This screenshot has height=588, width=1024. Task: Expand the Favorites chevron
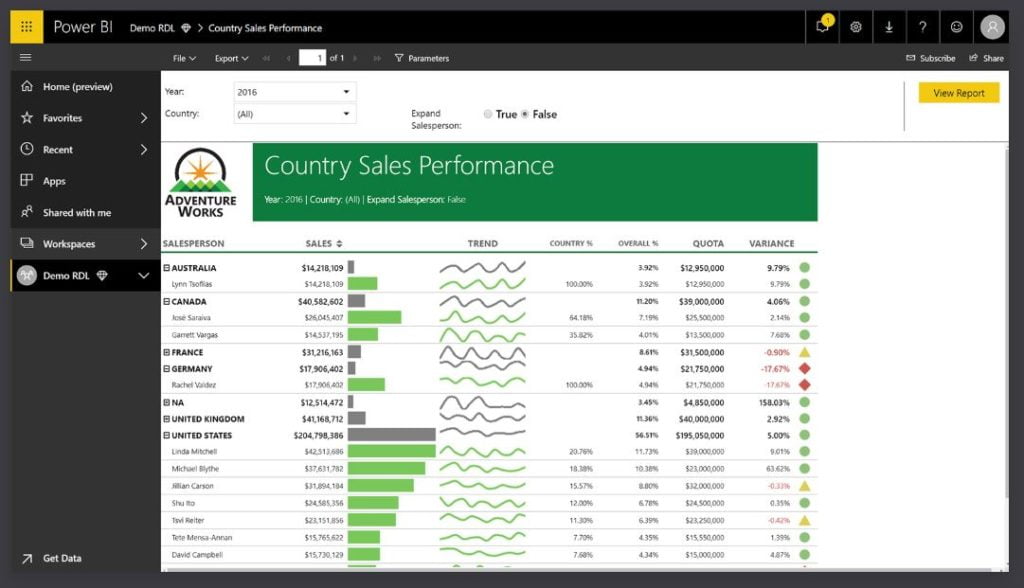tap(144, 118)
